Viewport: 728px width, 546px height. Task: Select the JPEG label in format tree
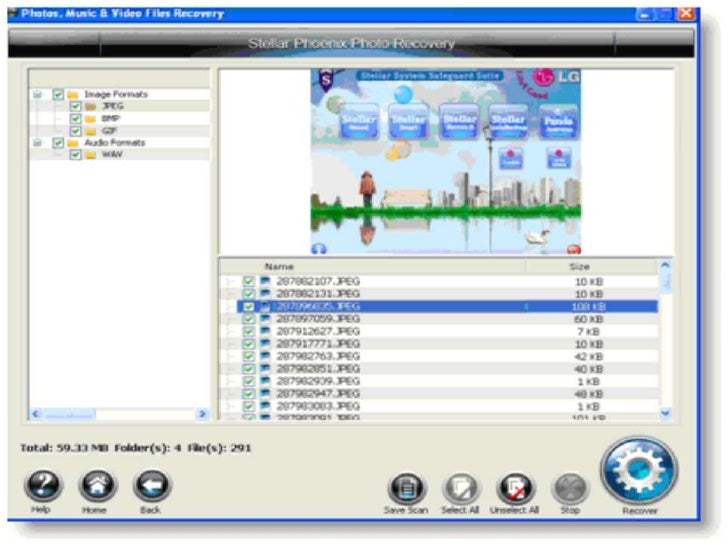113,106
